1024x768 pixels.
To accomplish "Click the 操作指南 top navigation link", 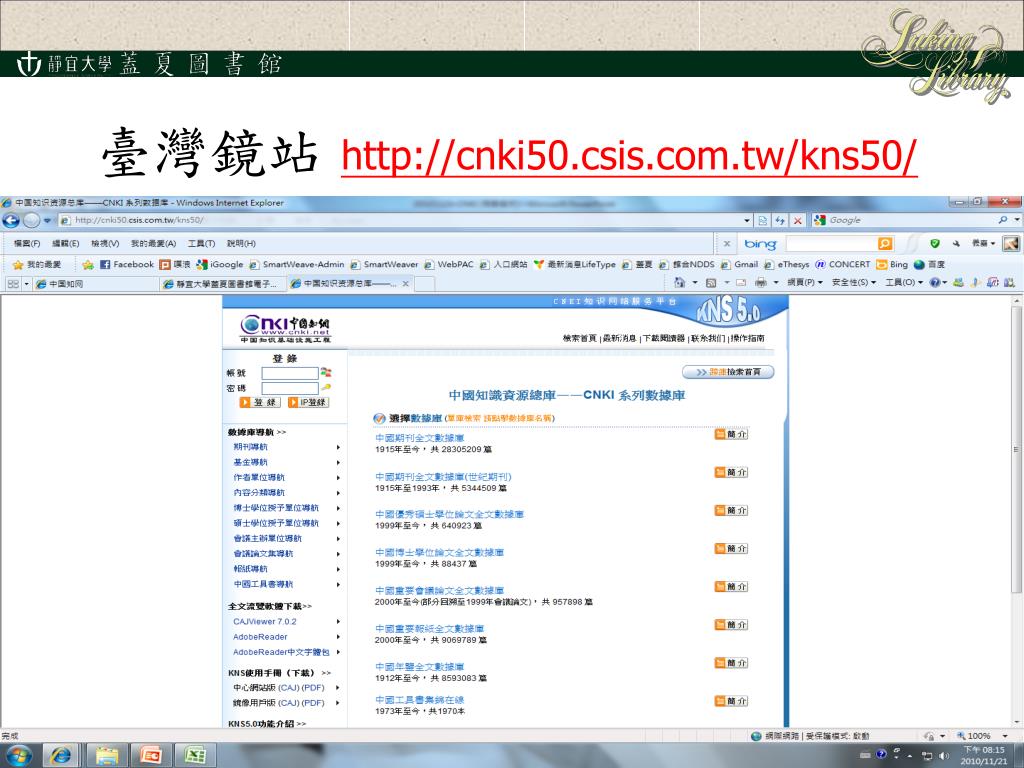I will 747,338.
